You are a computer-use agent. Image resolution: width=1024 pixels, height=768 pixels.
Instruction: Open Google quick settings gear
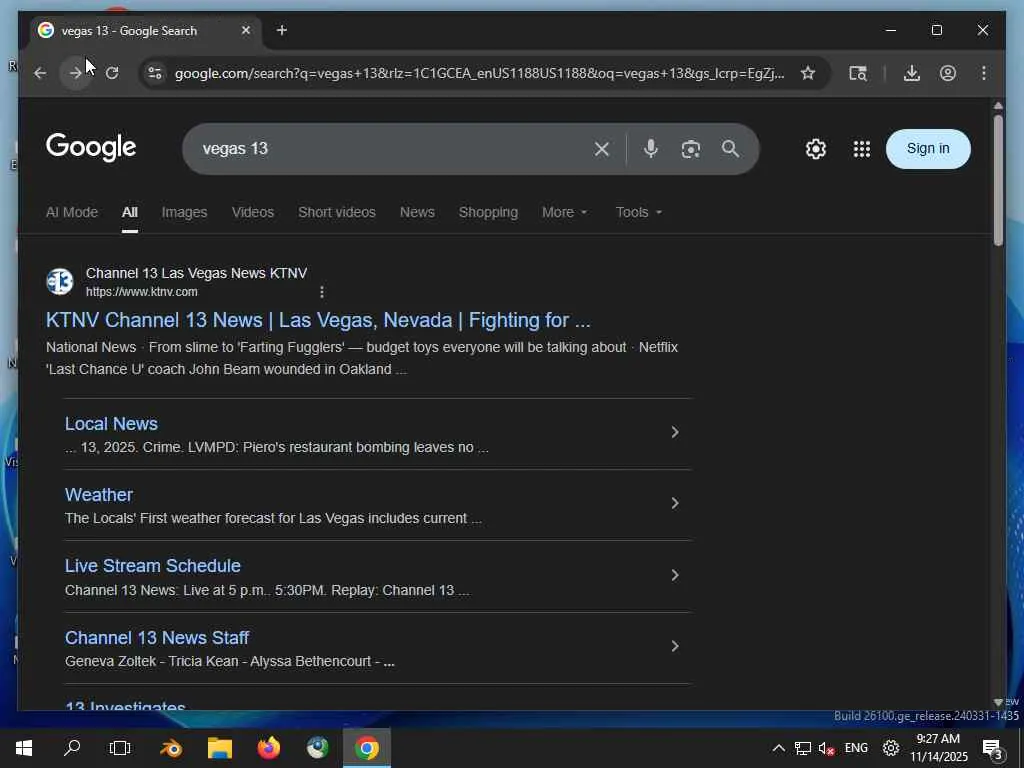pos(816,149)
